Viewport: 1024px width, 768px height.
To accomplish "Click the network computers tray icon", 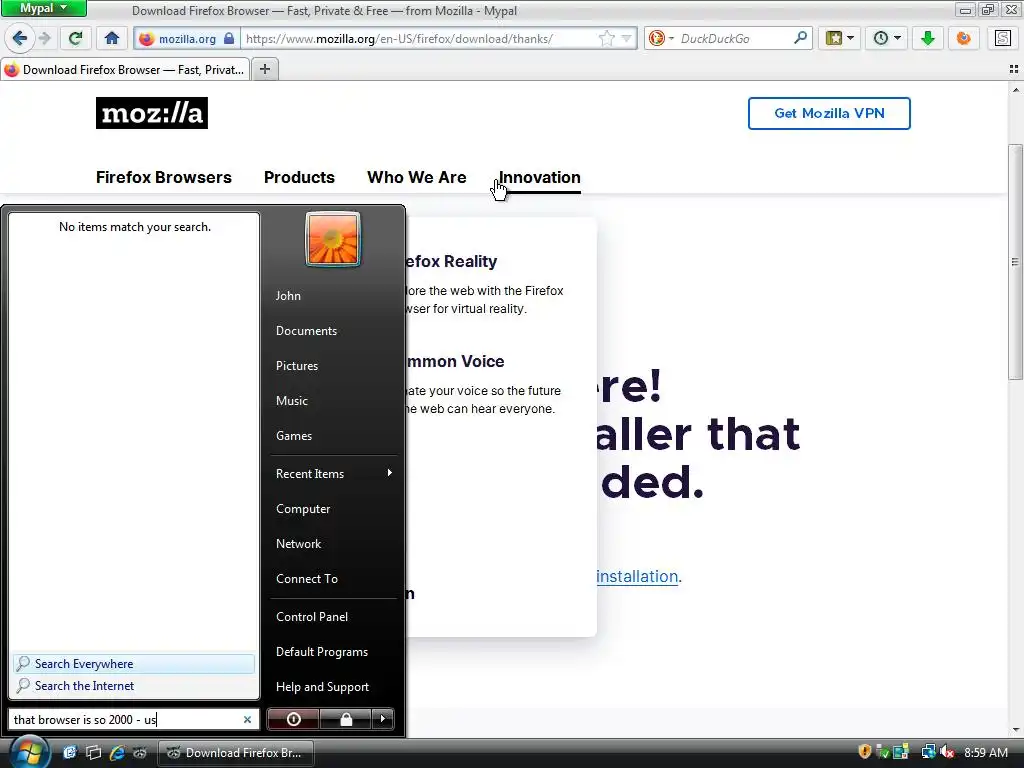I will tap(928, 752).
